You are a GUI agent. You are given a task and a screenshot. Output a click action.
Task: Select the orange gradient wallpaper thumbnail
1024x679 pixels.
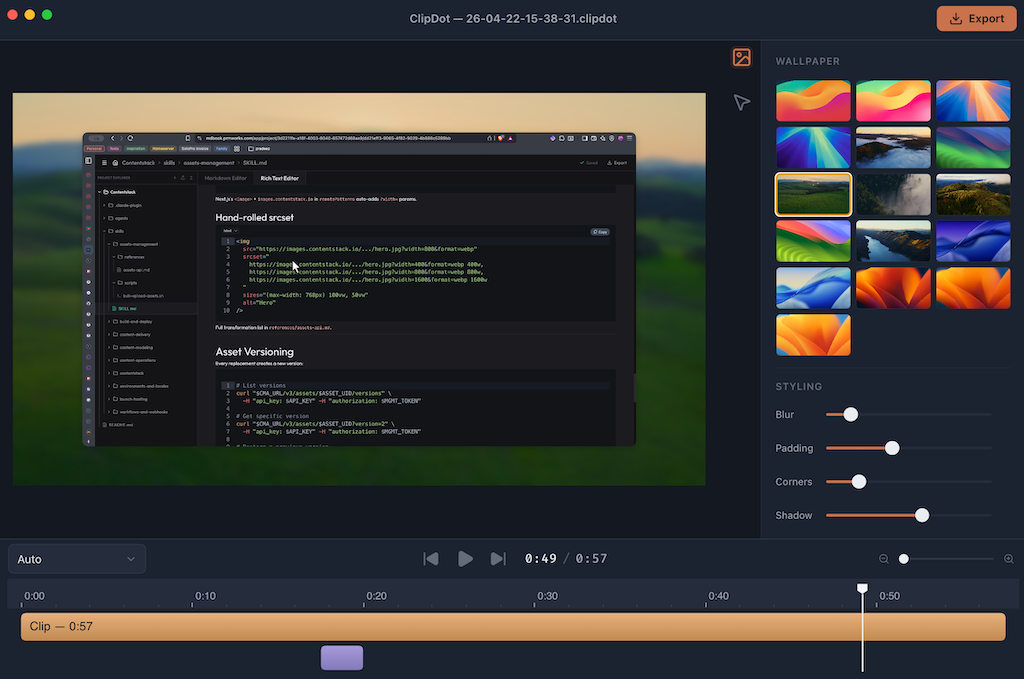tap(813, 100)
